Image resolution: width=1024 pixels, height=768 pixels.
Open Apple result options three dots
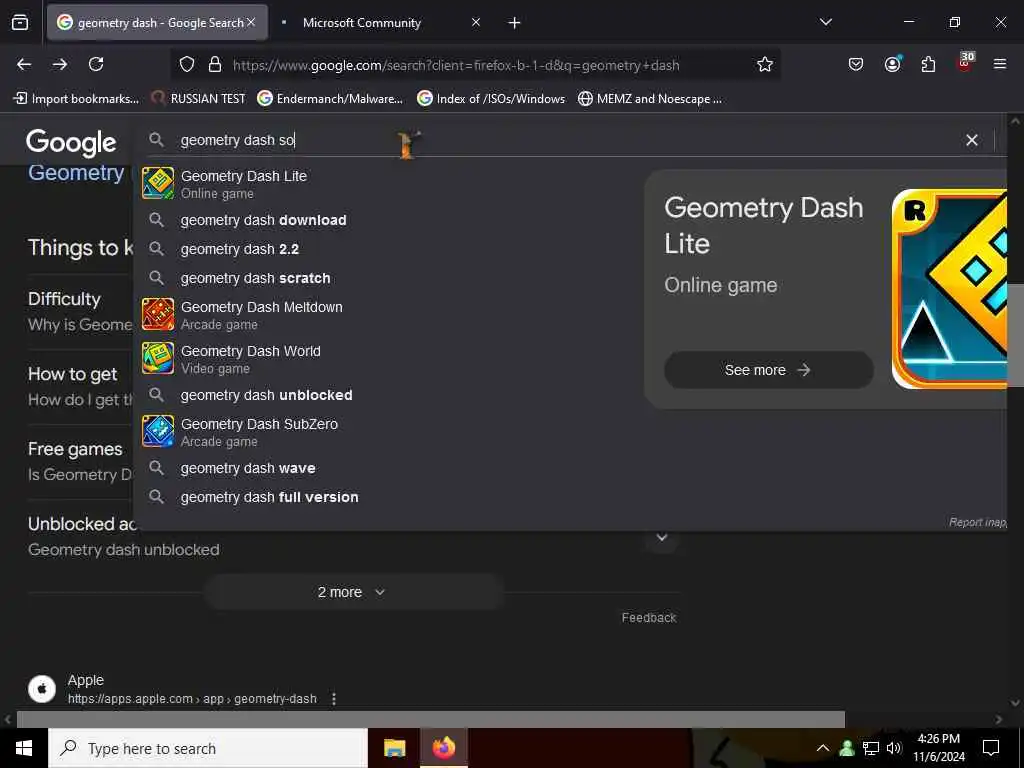[334, 699]
